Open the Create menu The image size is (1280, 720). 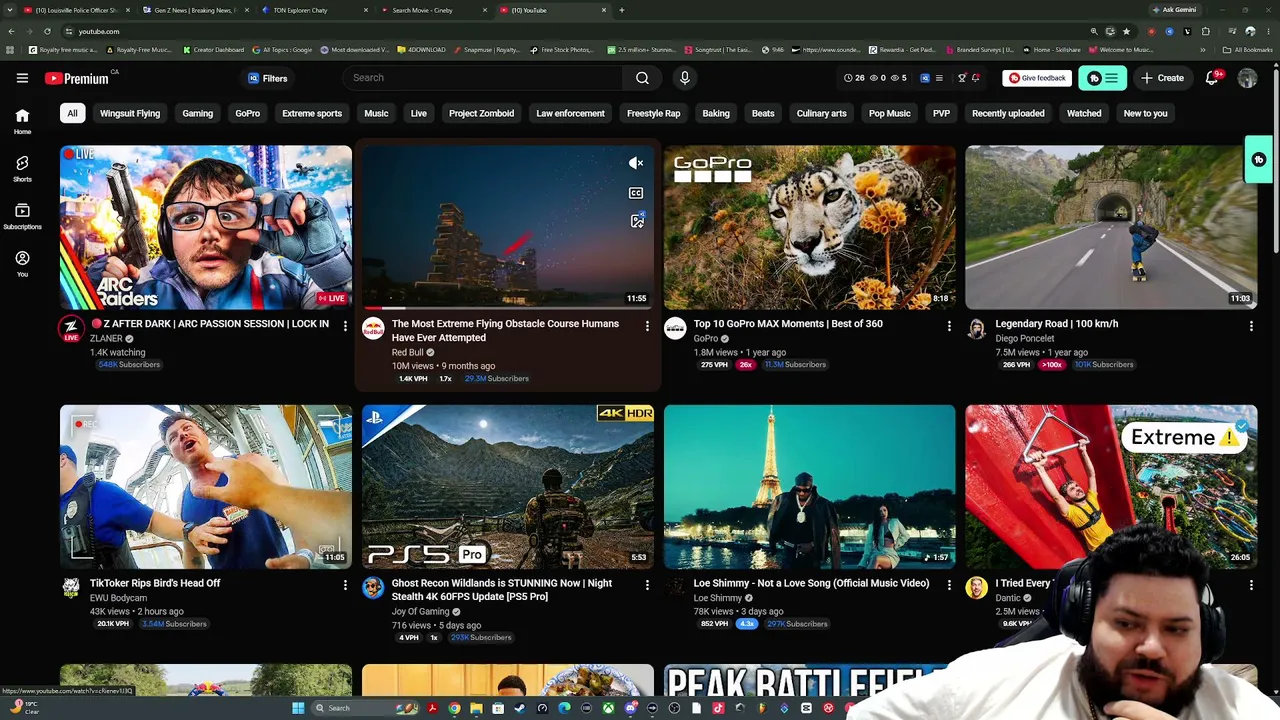point(1162,78)
